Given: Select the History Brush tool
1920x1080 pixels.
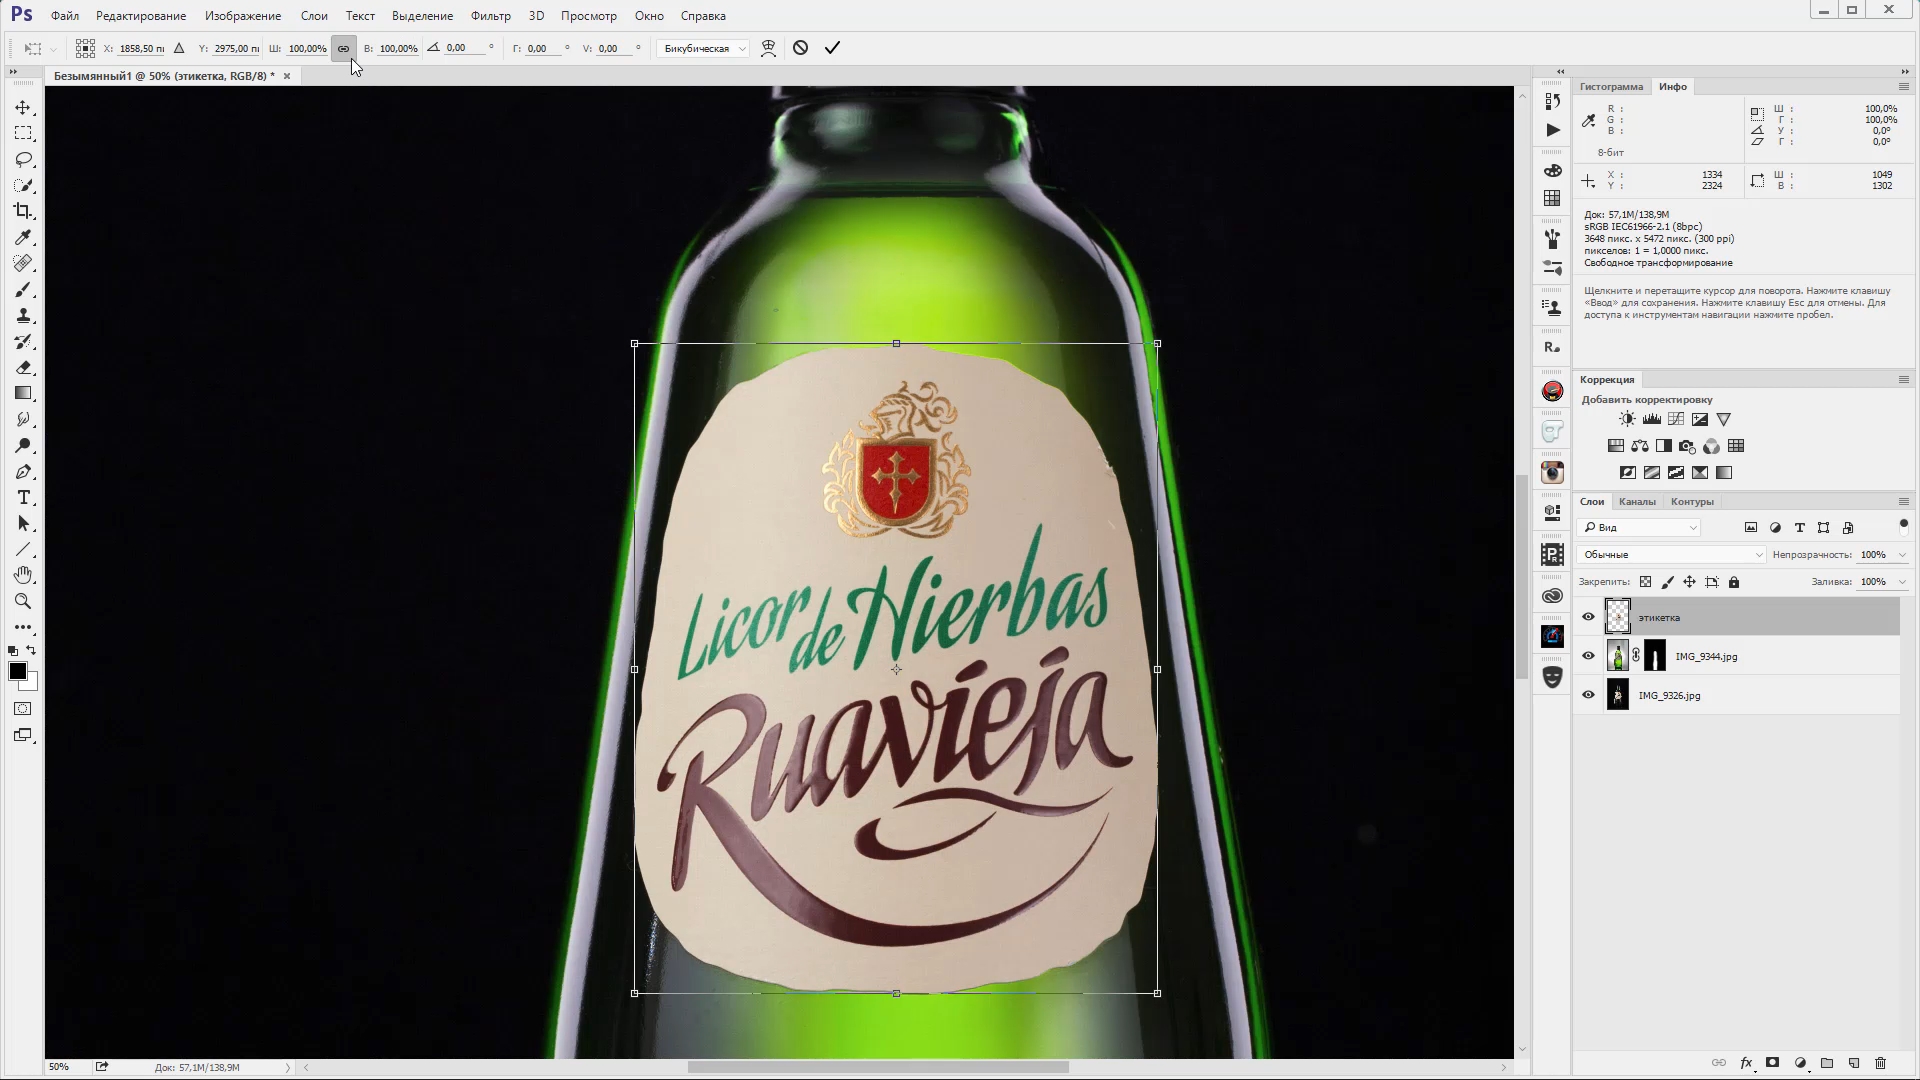Looking at the screenshot, I should [x=24, y=341].
